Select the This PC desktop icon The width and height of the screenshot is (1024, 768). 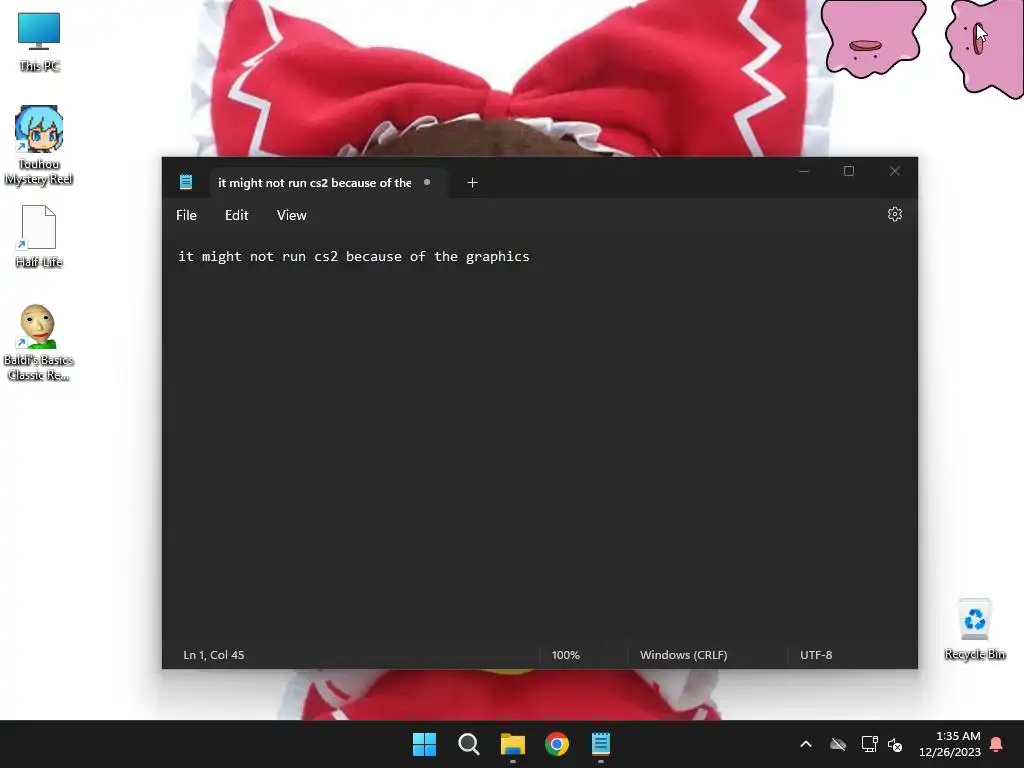click(x=39, y=42)
